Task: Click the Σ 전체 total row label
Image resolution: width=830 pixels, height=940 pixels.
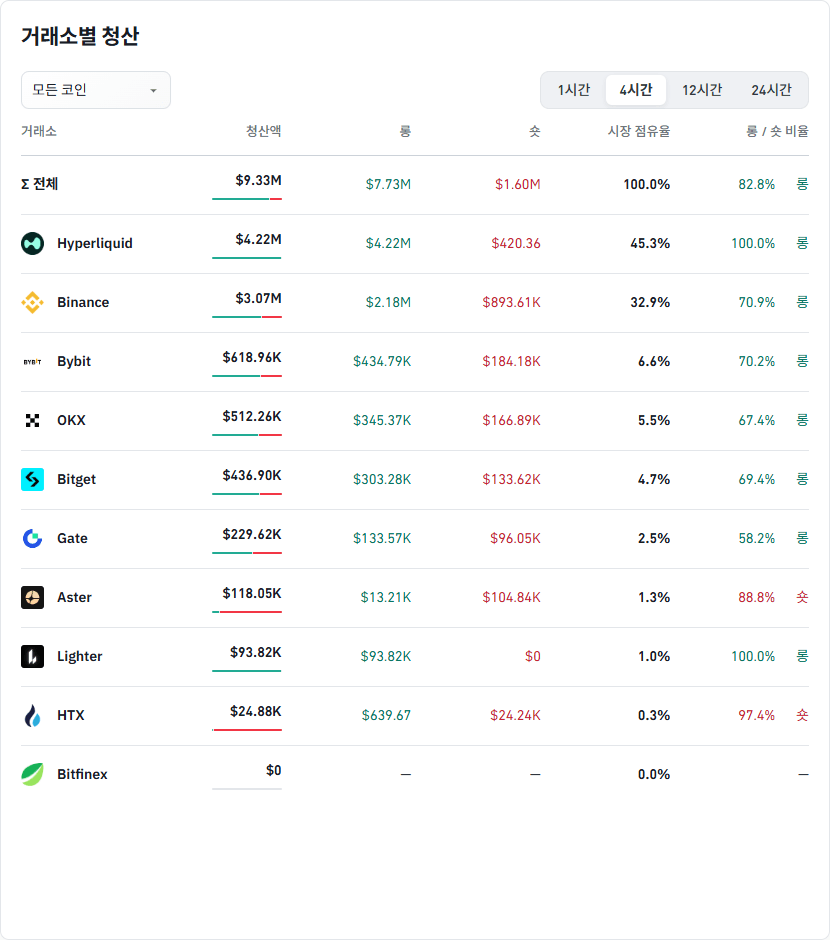Action: 40,184
